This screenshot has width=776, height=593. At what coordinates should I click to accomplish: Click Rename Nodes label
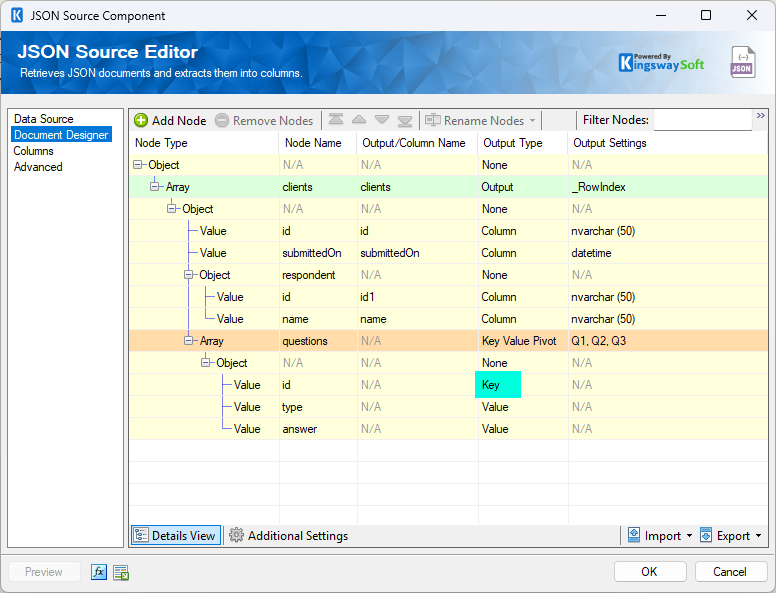pyautogui.click(x=484, y=120)
